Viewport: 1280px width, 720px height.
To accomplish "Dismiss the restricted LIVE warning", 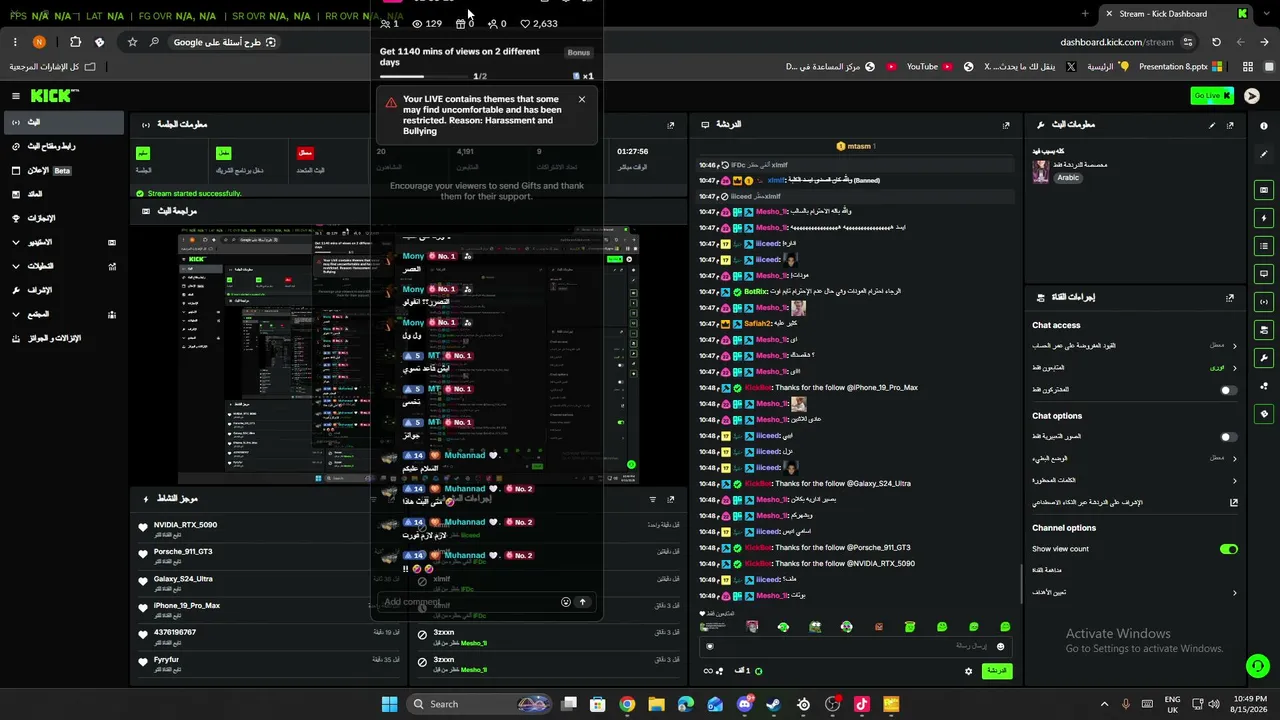I will pos(582,99).
